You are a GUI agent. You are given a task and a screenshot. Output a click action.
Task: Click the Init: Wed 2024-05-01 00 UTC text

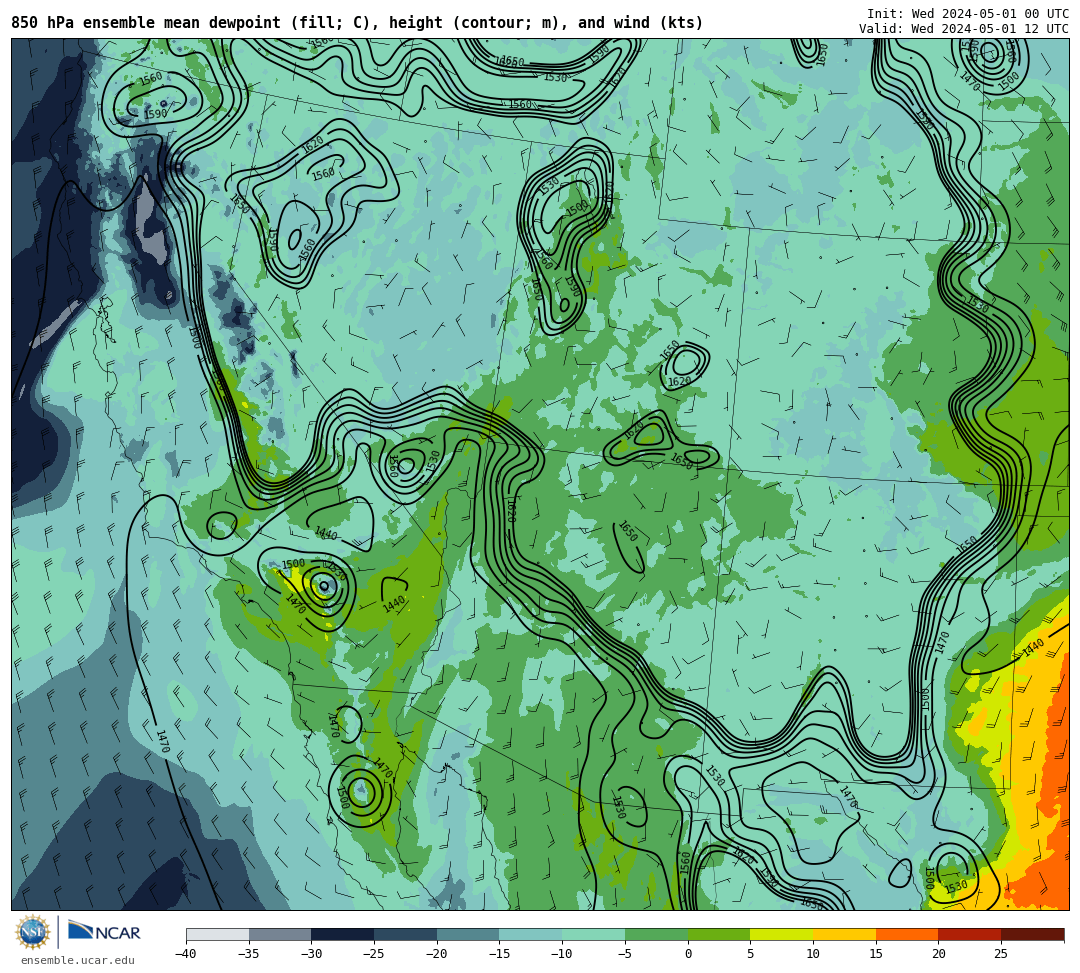click(x=968, y=14)
